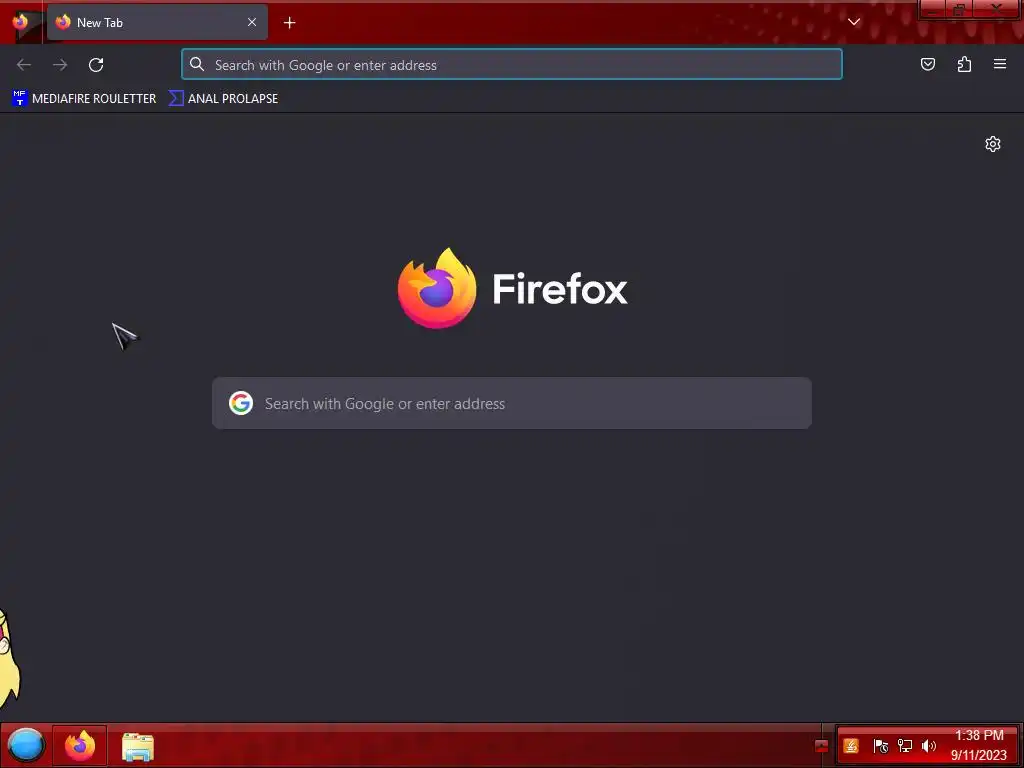Screen dimensions: 1024x768
Task: Reload the current page
Action: (96, 65)
